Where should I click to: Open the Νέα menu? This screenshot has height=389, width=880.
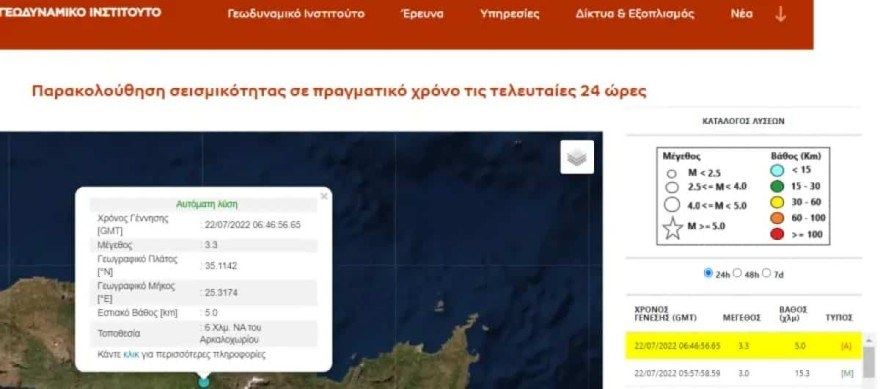[741, 14]
